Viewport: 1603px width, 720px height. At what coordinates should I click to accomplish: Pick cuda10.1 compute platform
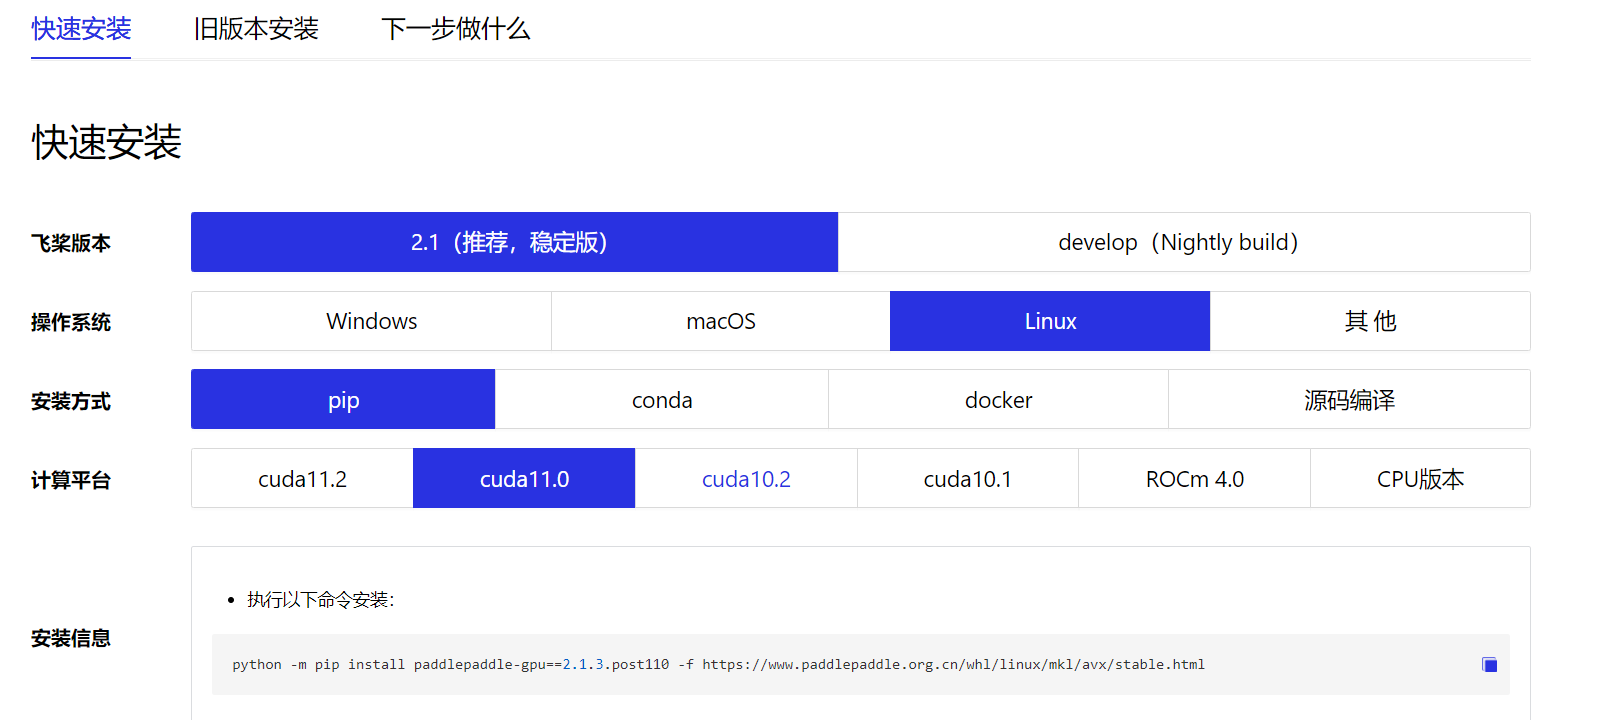tap(967, 479)
